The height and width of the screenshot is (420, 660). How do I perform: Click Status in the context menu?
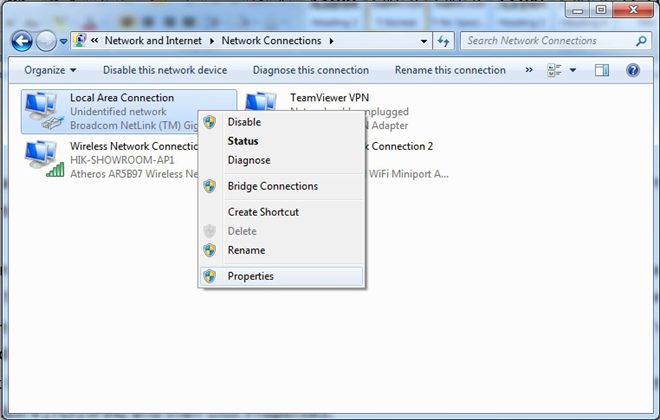click(243, 141)
